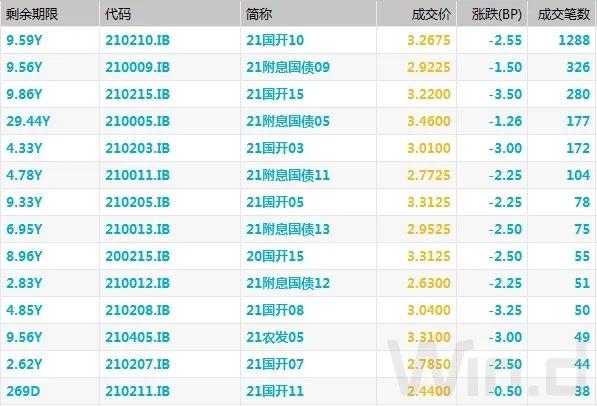597x406 pixels.
Task: Open bond code 200215.IB
Action: coord(137,257)
